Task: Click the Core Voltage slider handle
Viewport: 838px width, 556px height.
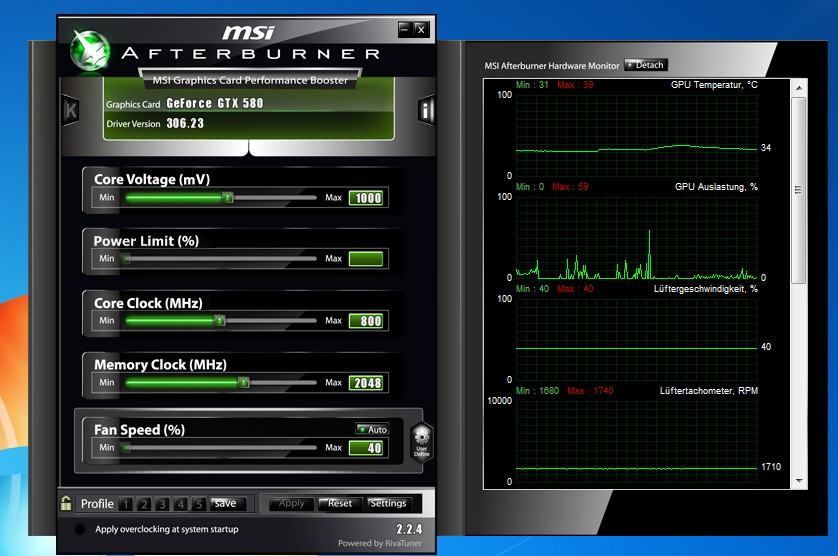Action: click(x=228, y=198)
